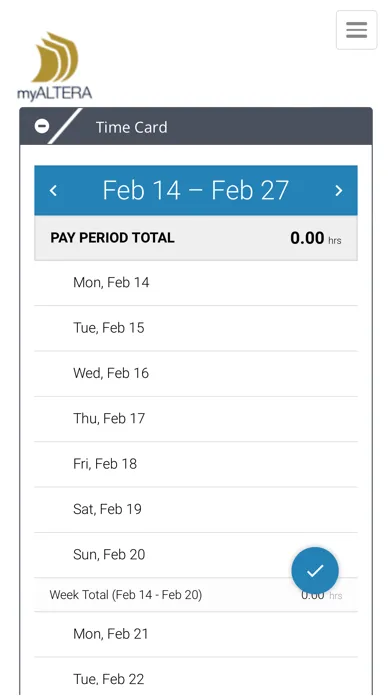Viewport: 392px width, 696px height.
Task: Select the Feb 14 – Feb 27 period header
Action: click(x=196, y=190)
